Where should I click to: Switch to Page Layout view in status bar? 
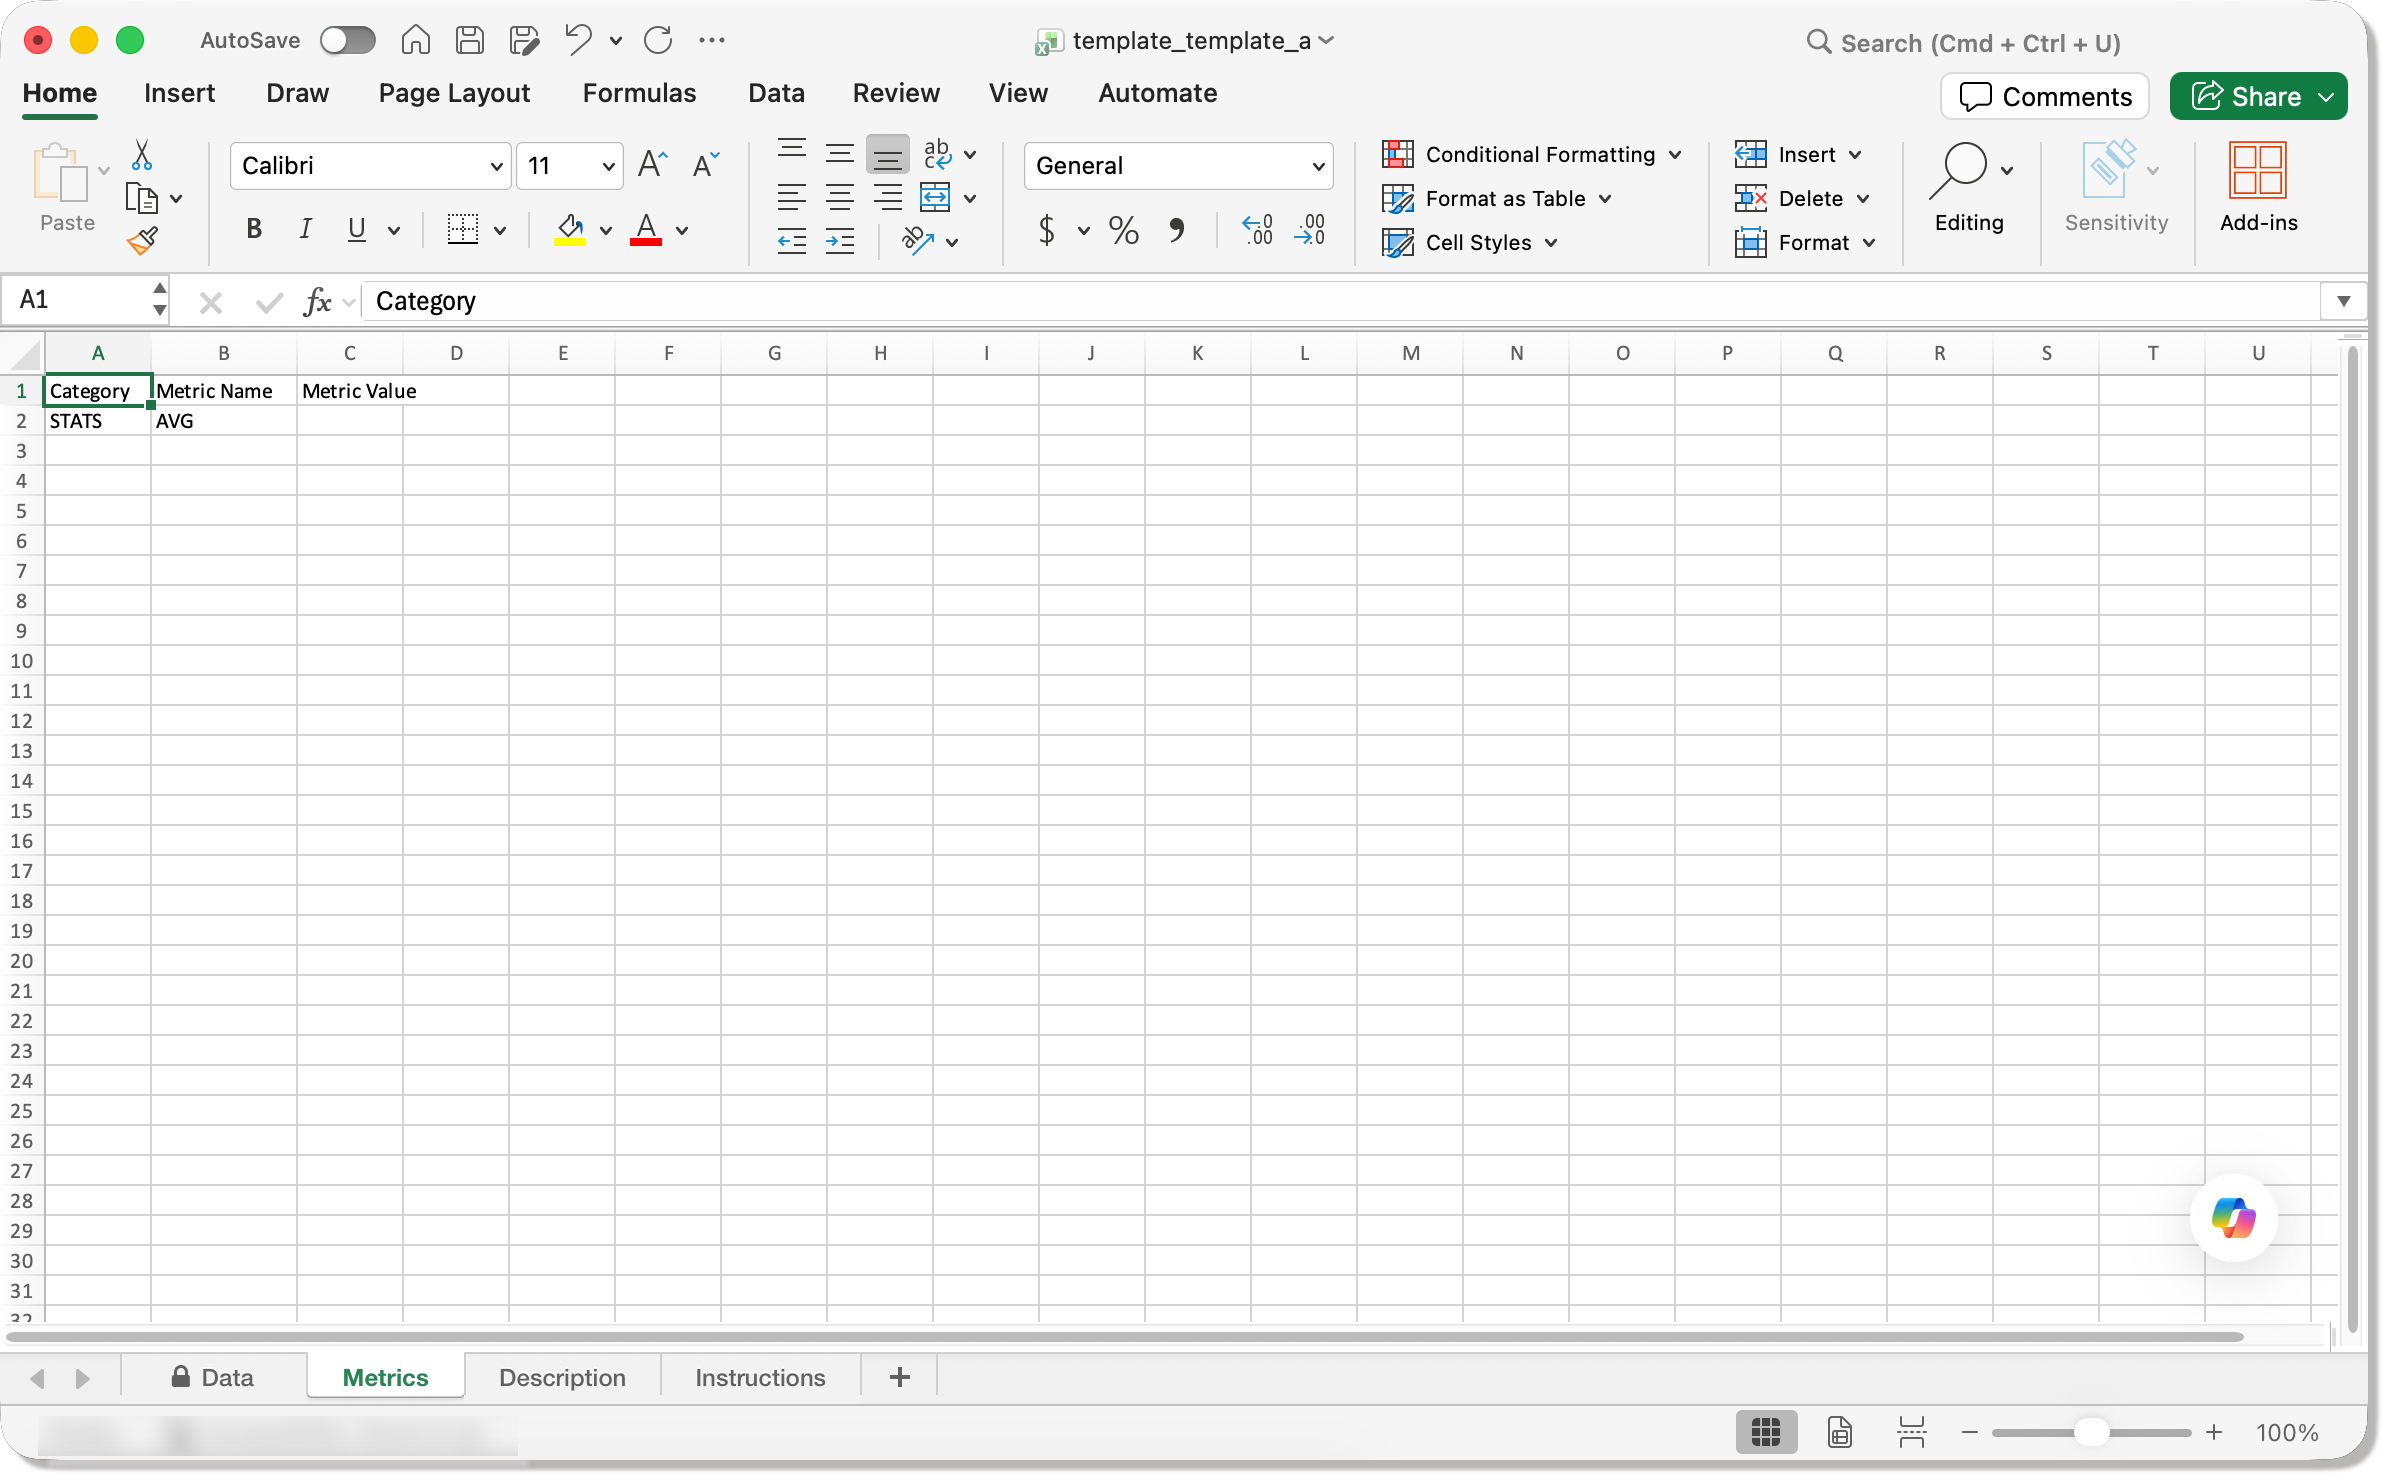(x=1840, y=1432)
